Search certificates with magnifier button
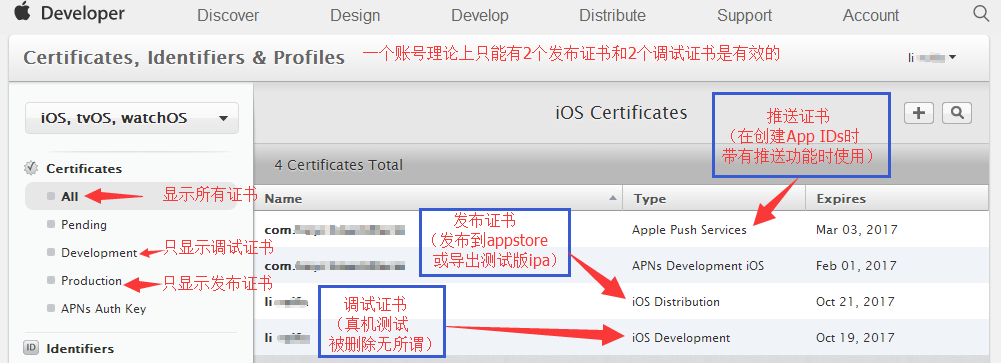1001x363 pixels. [956, 113]
